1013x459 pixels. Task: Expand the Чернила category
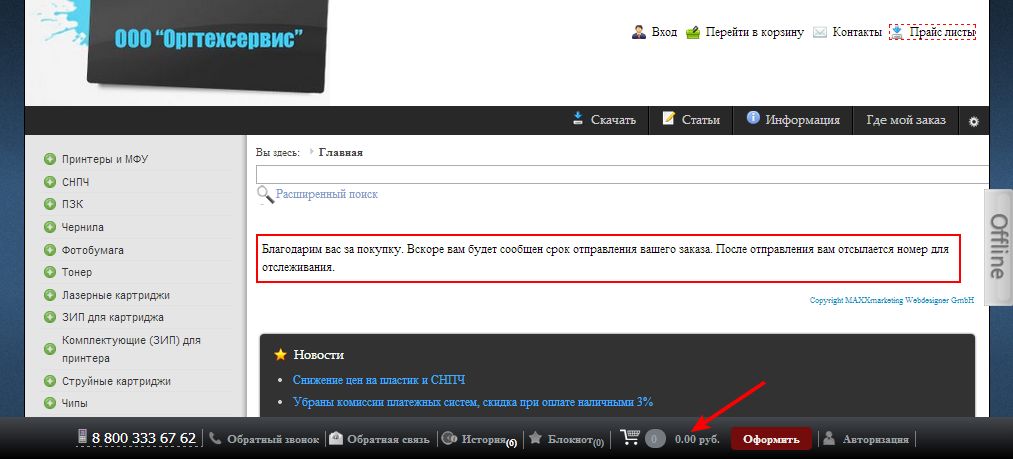[x=50, y=227]
